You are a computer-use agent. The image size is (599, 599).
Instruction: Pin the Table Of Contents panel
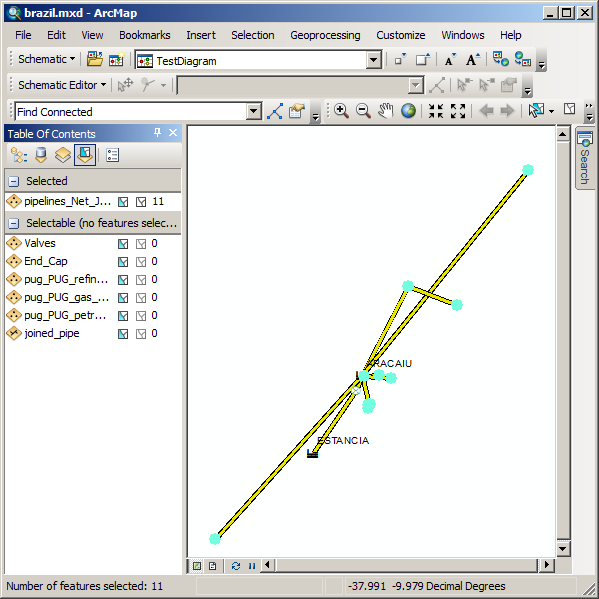[157, 133]
